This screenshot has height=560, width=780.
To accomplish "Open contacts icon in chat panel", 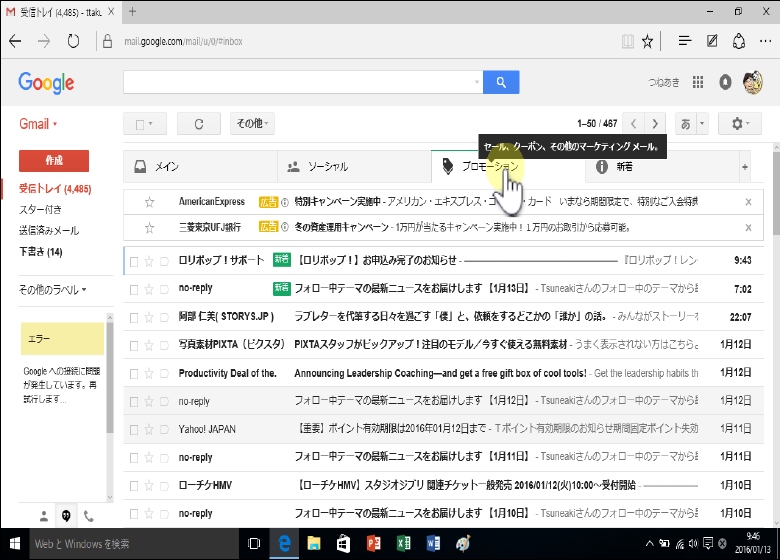I will coord(44,516).
